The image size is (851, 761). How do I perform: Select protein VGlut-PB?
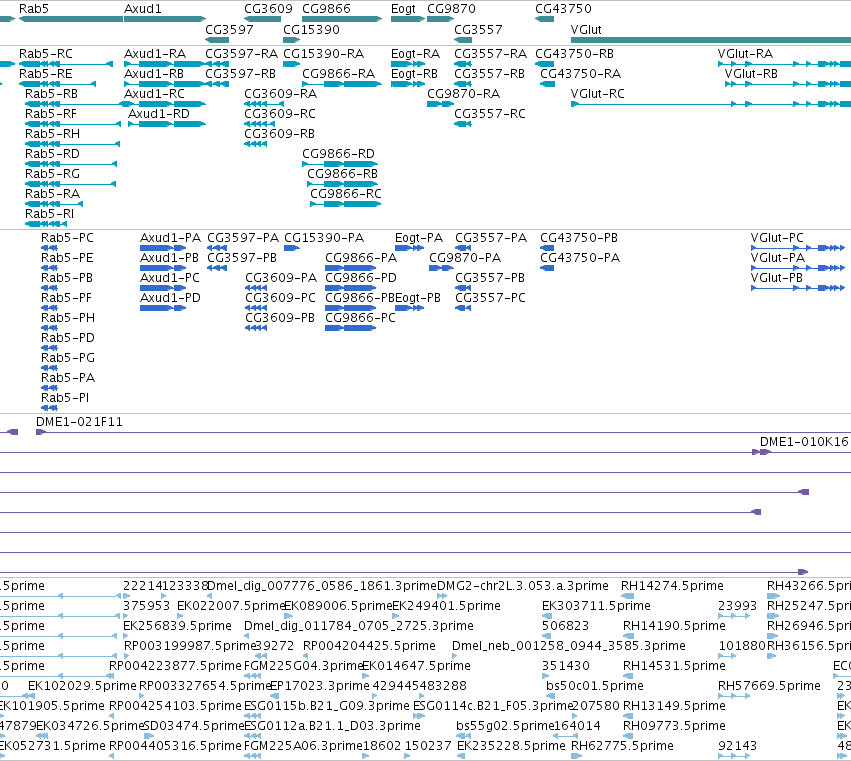click(798, 288)
